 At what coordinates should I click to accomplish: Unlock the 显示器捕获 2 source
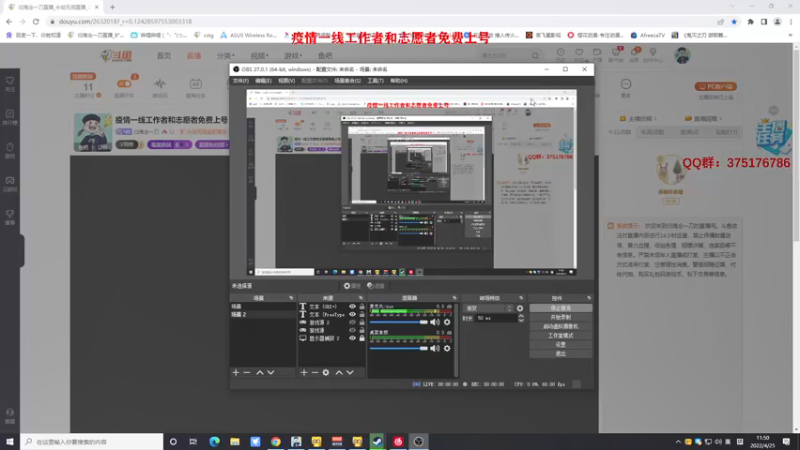click(x=362, y=338)
